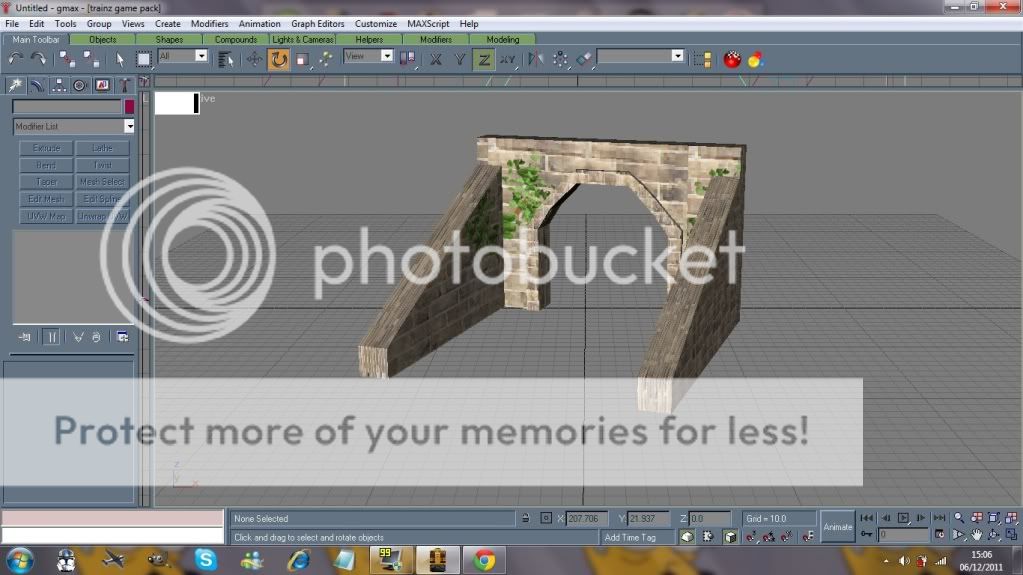1023x575 pixels.
Task: Open the named selection sets dropdown
Action: point(640,56)
